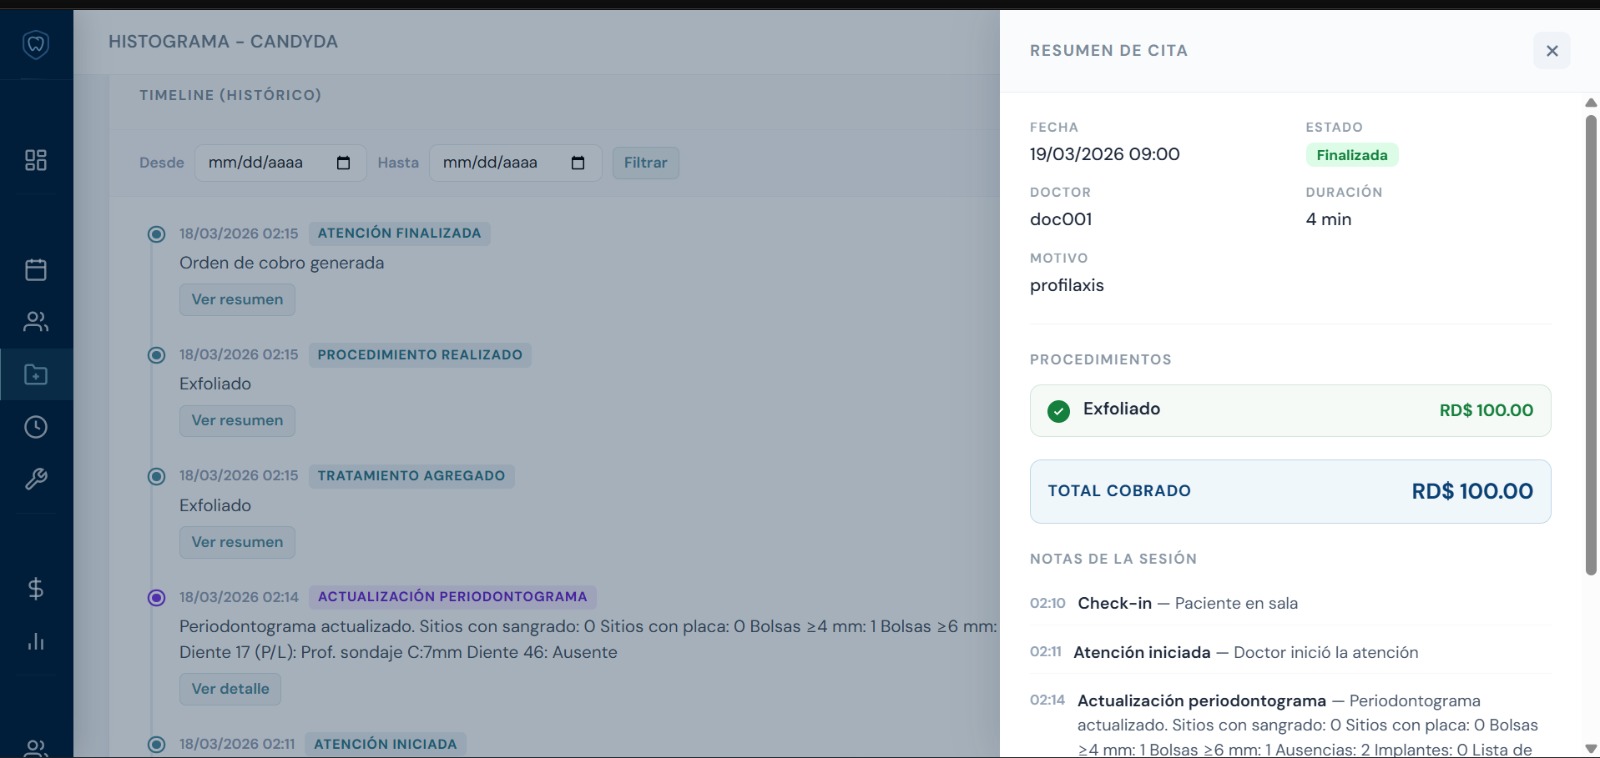Click the Filtrar button
This screenshot has width=1600, height=758.
(645, 163)
